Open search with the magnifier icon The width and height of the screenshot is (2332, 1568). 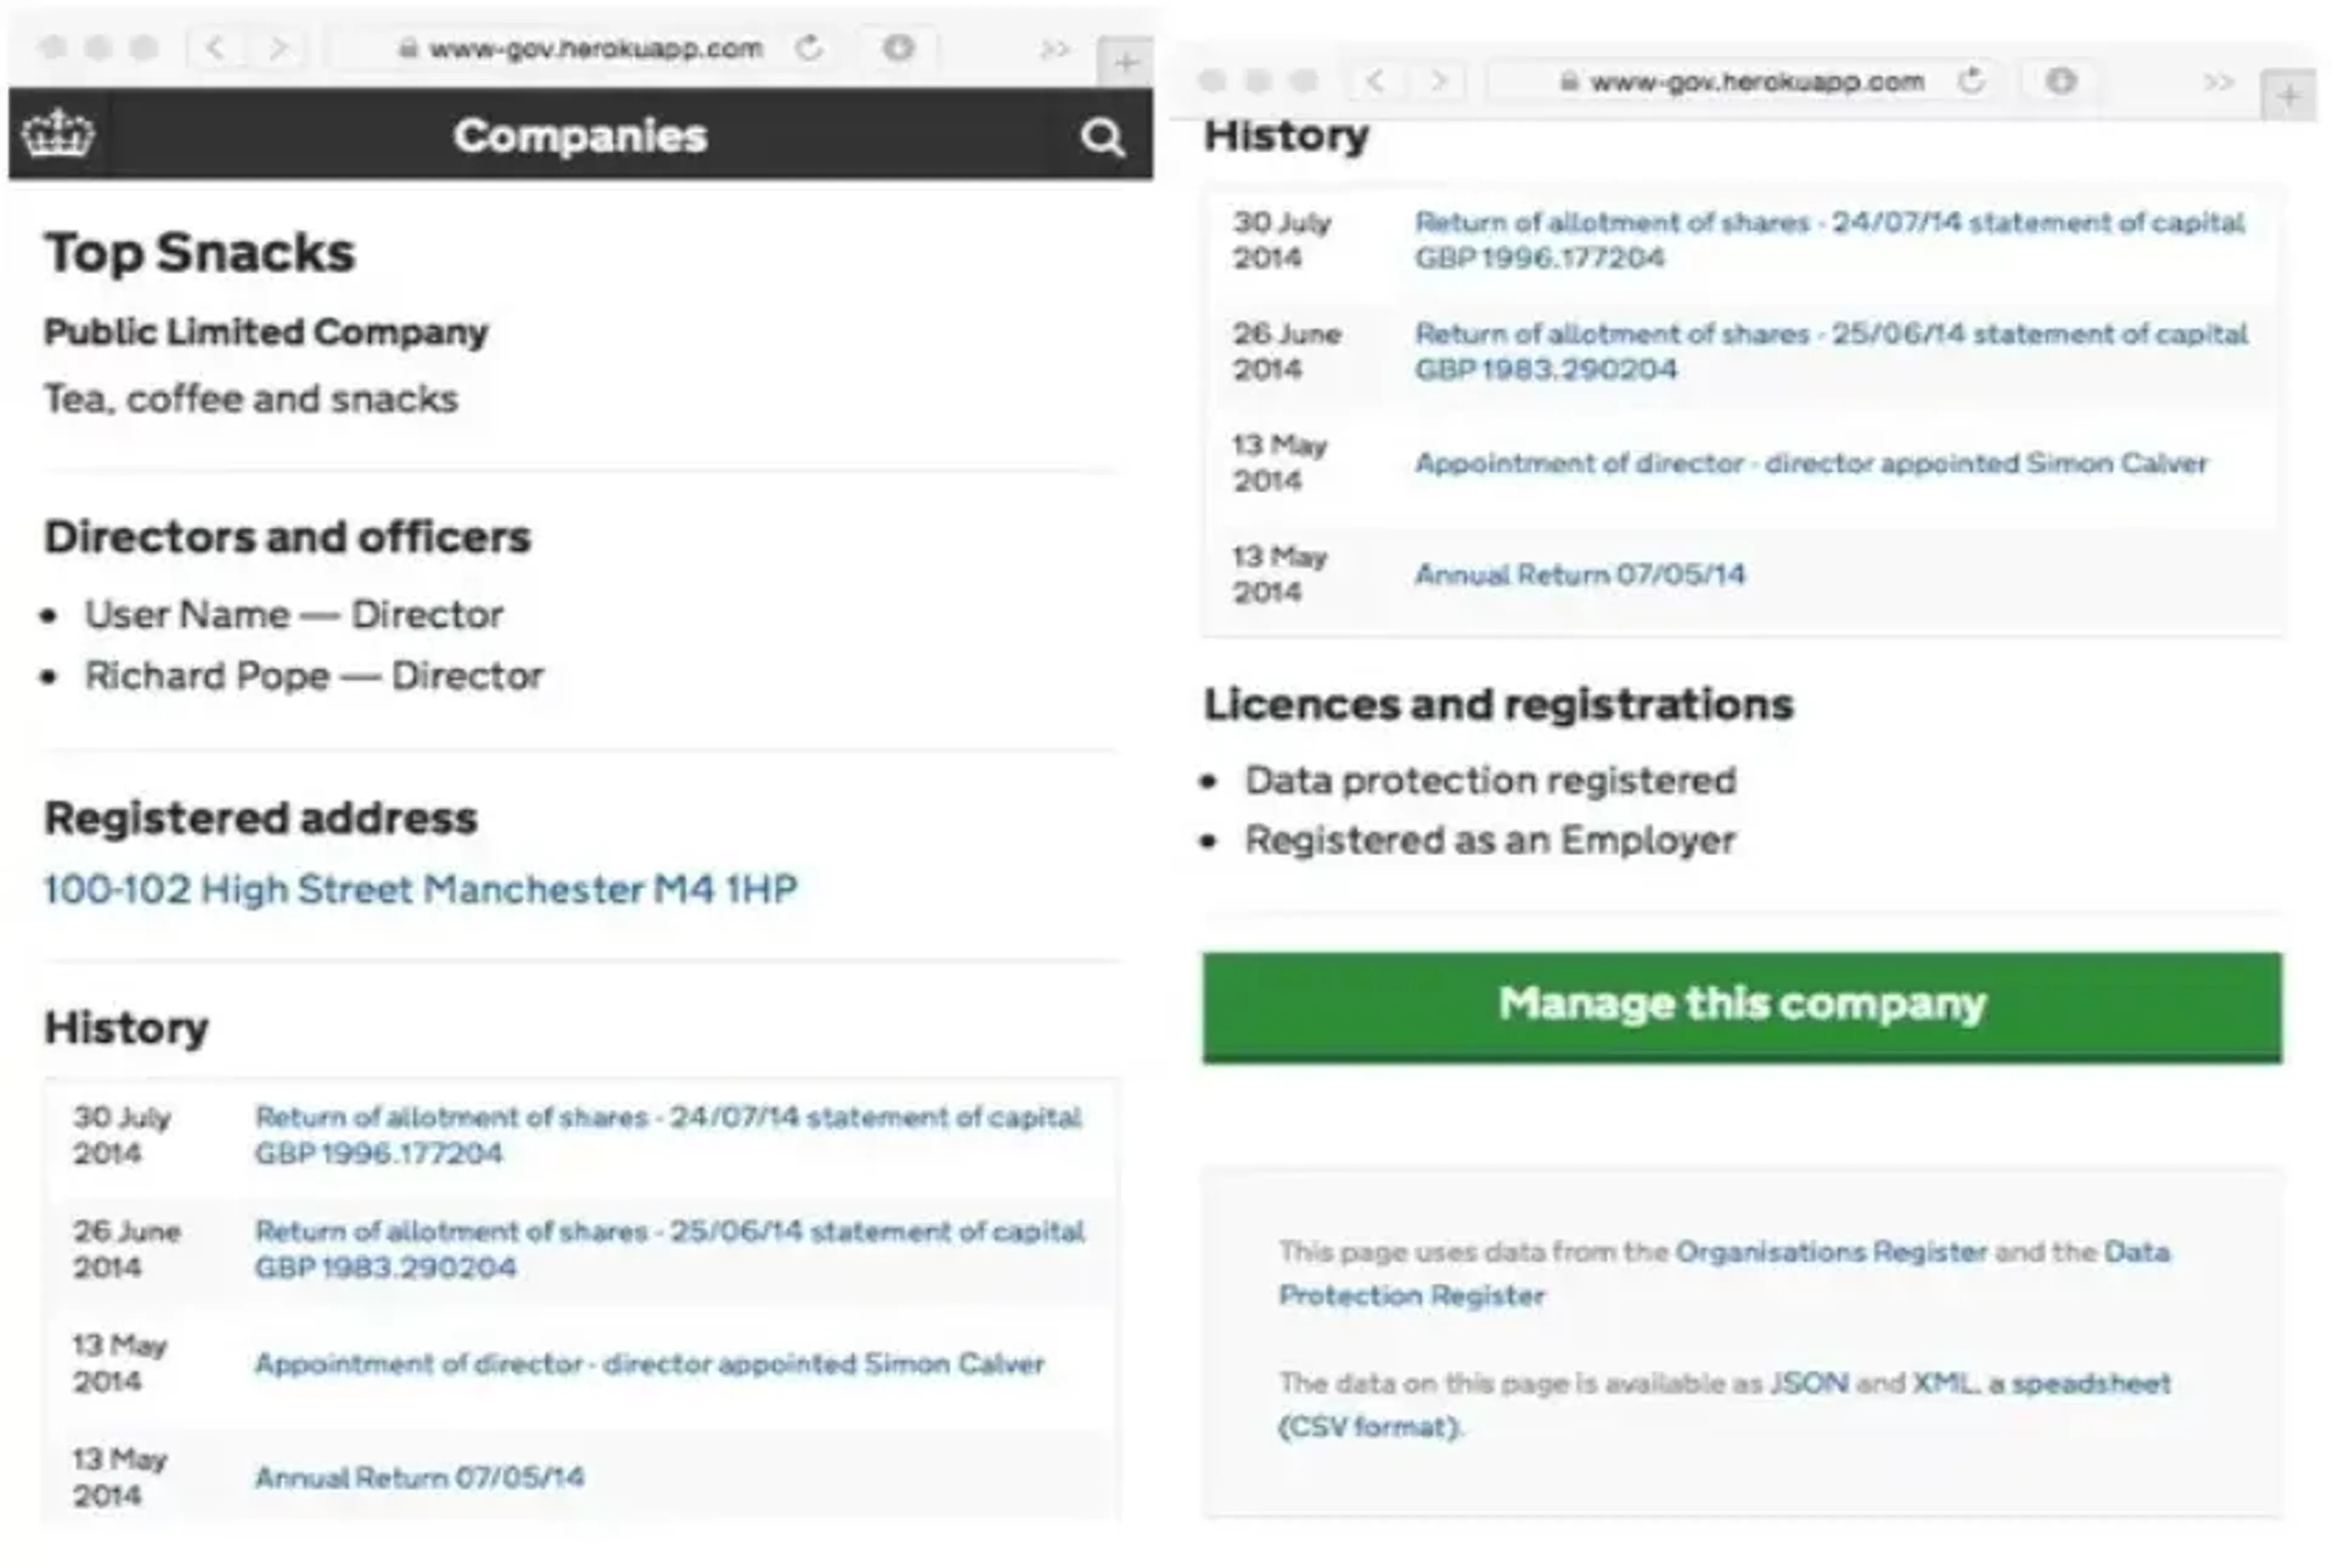[1101, 136]
